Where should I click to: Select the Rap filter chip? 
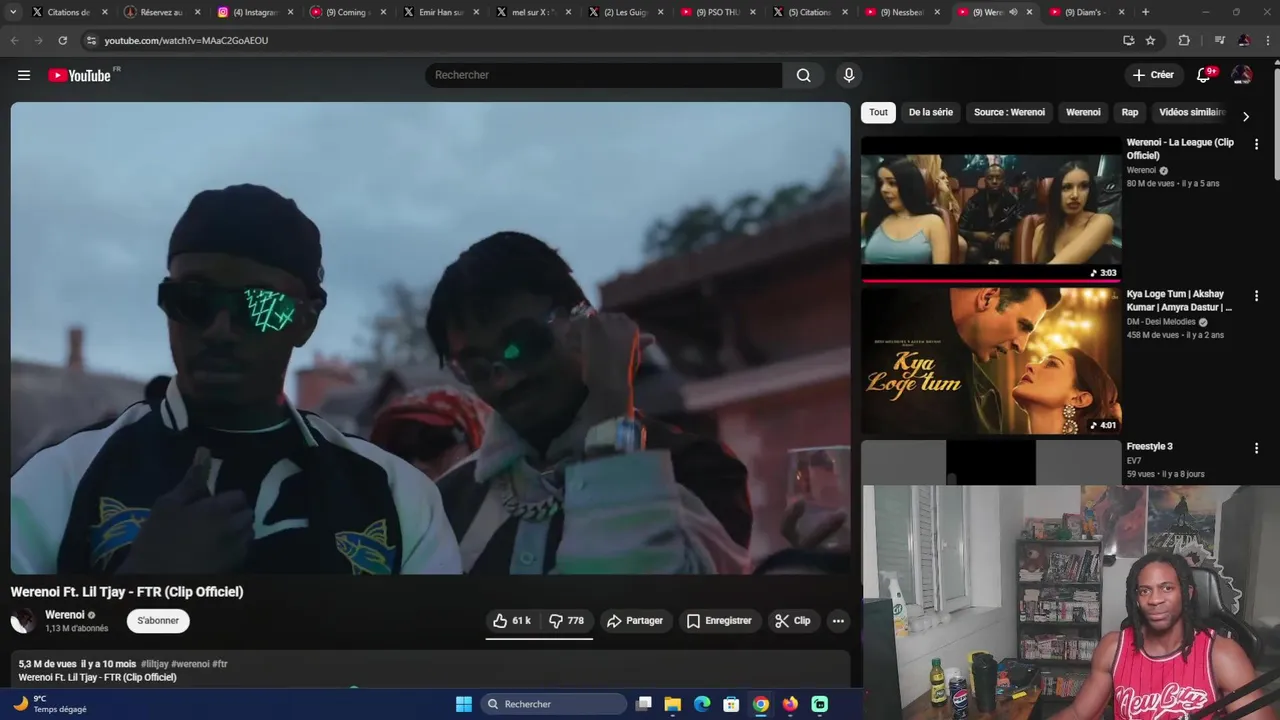click(1130, 112)
